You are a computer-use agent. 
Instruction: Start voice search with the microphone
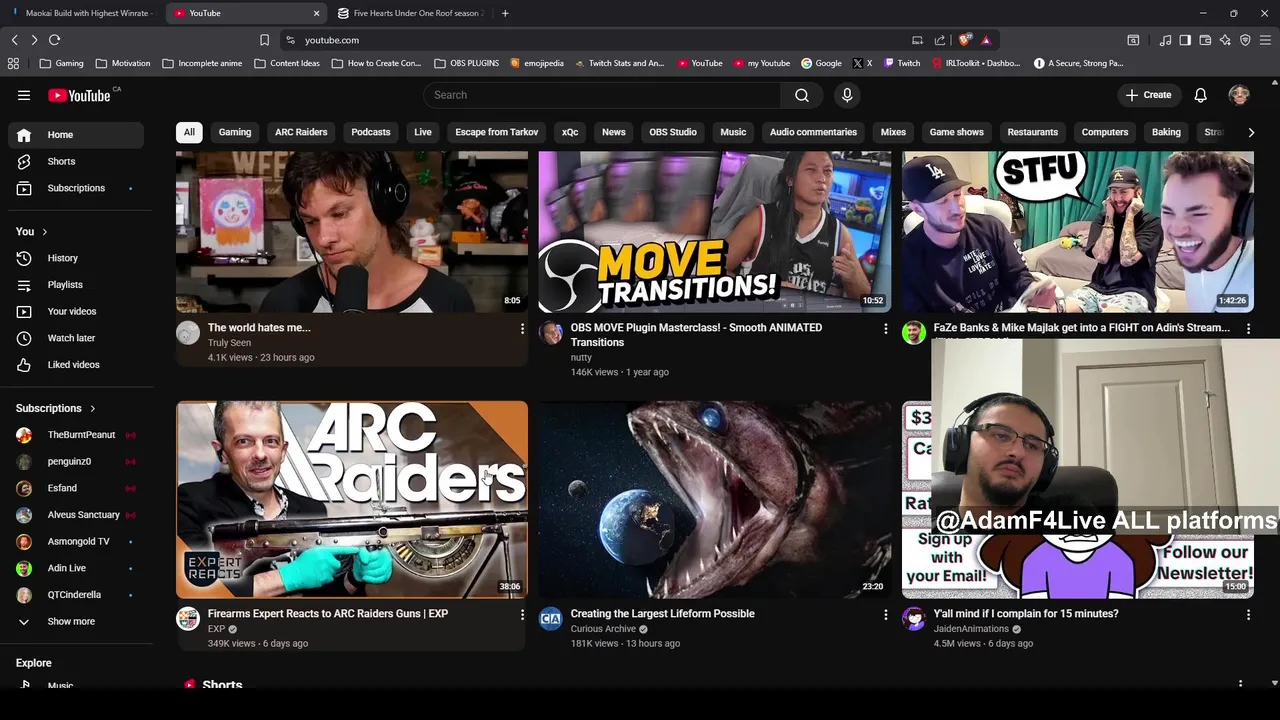point(847,95)
